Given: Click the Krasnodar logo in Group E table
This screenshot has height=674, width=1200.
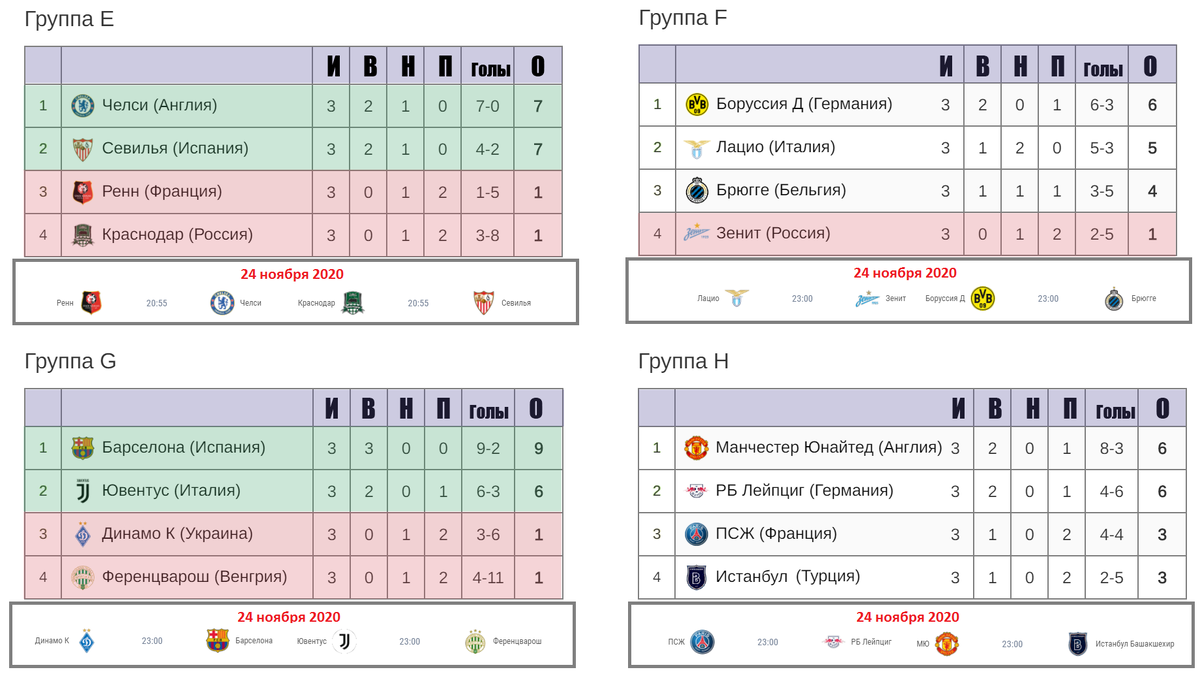Looking at the screenshot, I should 83,235.
